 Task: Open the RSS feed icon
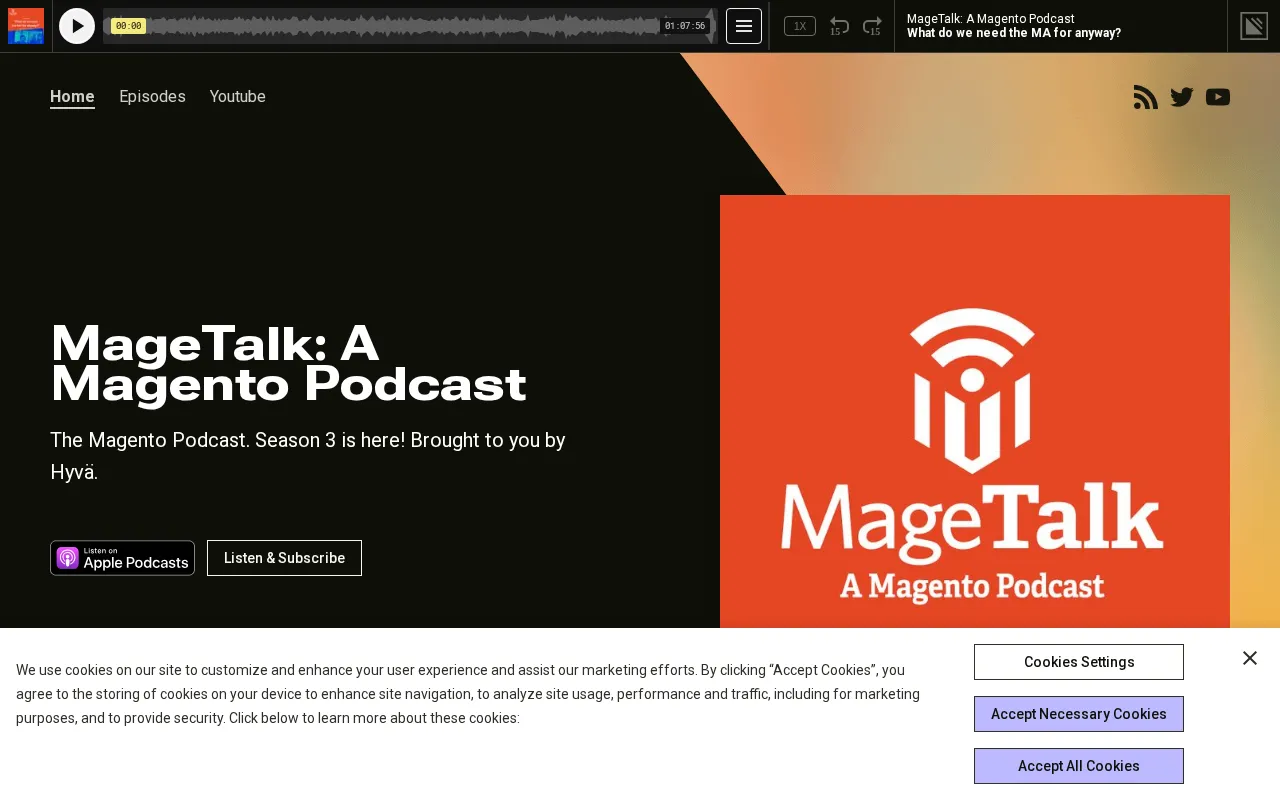[x=1146, y=97]
